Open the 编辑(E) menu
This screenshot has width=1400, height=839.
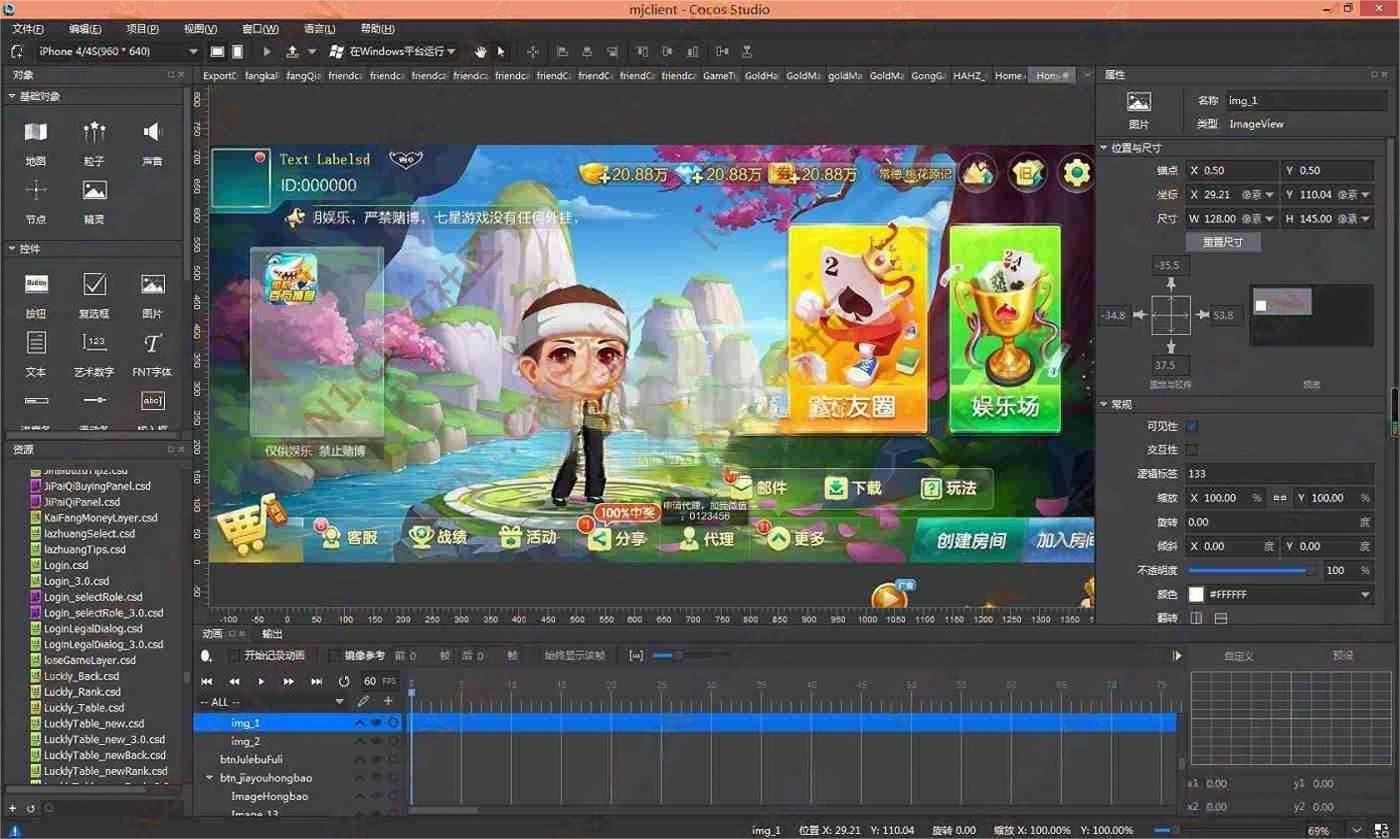[85, 29]
